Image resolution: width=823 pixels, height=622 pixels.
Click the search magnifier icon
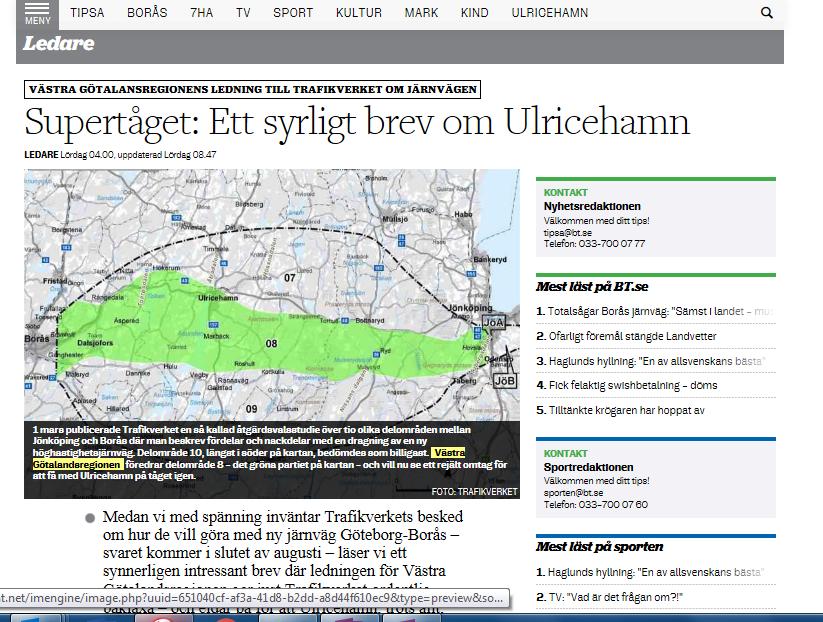766,13
